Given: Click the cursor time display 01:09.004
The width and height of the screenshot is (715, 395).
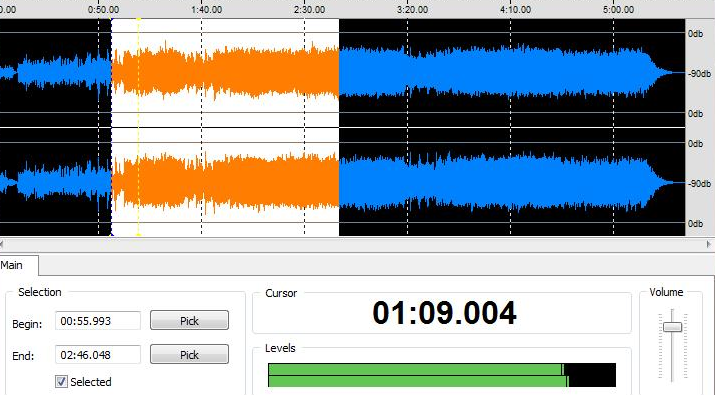Looking at the screenshot, I should point(444,313).
